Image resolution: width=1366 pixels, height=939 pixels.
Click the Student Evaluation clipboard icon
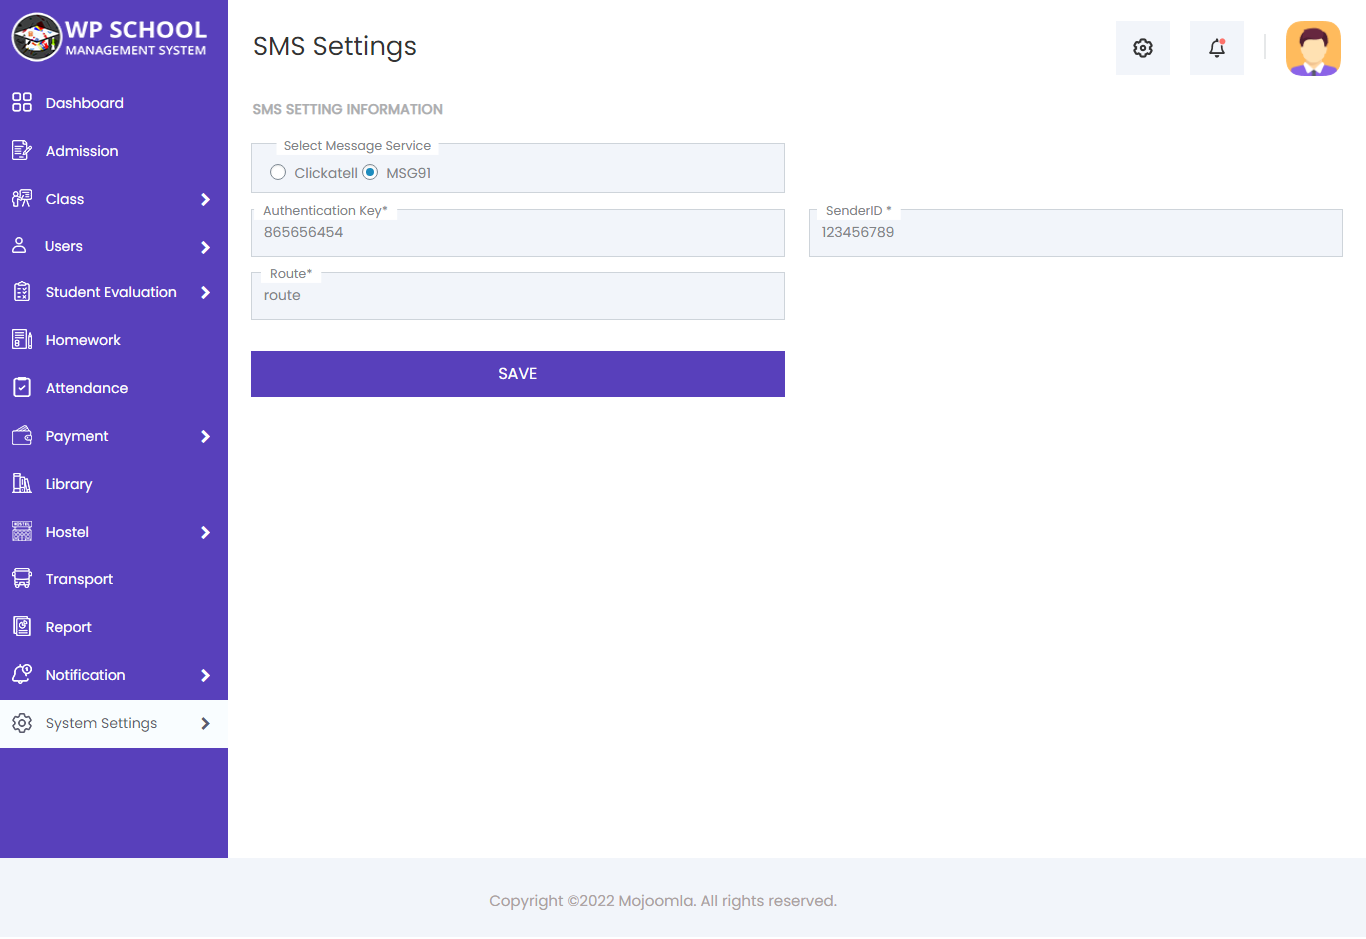(x=22, y=292)
